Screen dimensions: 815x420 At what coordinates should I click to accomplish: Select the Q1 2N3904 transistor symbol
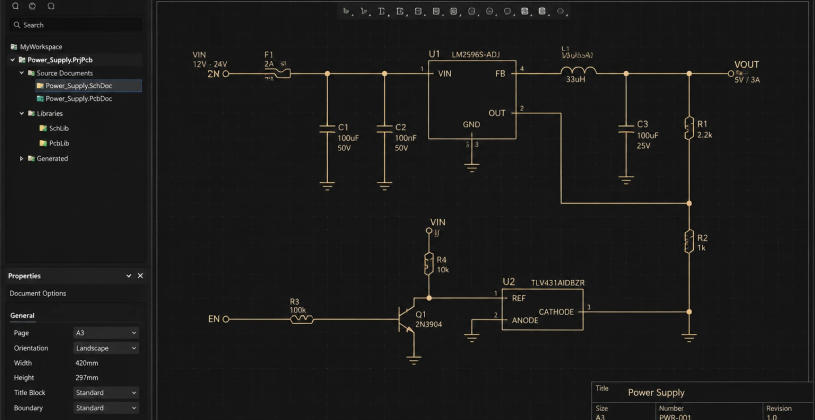click(x=406, y=320)
